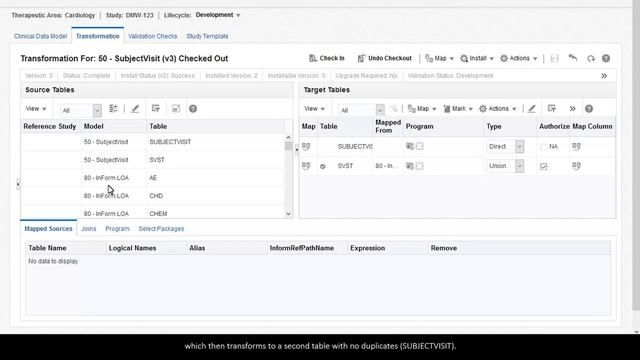Viewport: 640px width, 360px height.
Task: Open the Lifecycle Development dropdown
Action: [218, 15]
